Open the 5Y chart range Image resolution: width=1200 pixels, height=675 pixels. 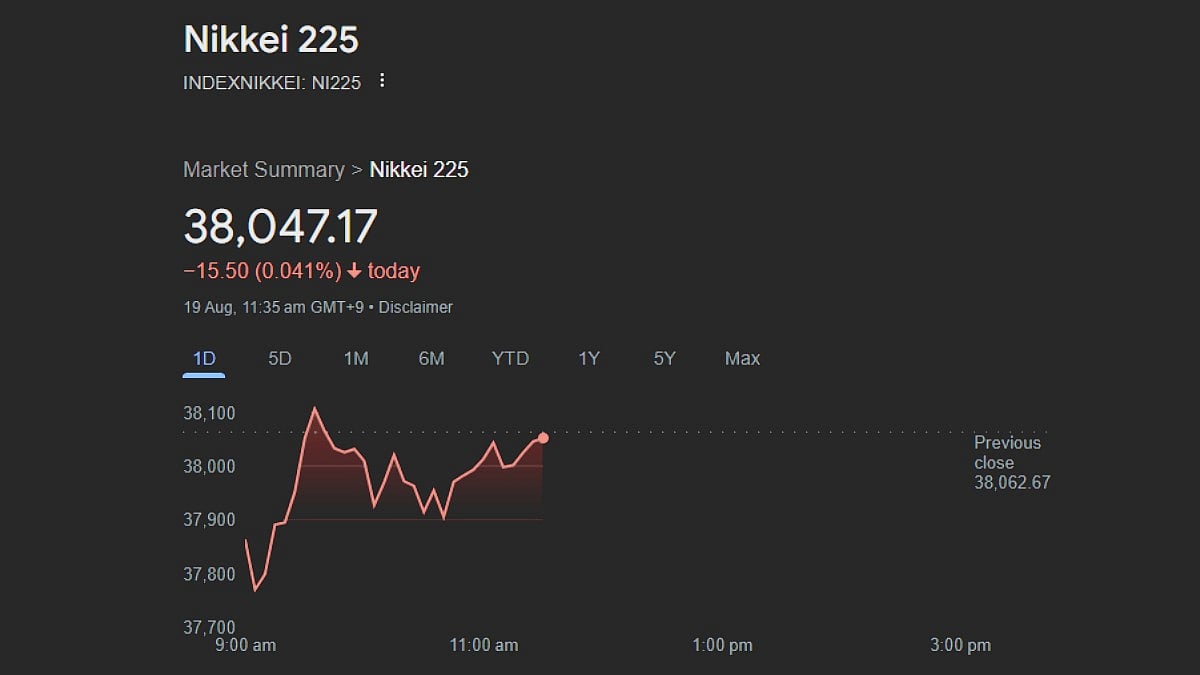[665, 359]
